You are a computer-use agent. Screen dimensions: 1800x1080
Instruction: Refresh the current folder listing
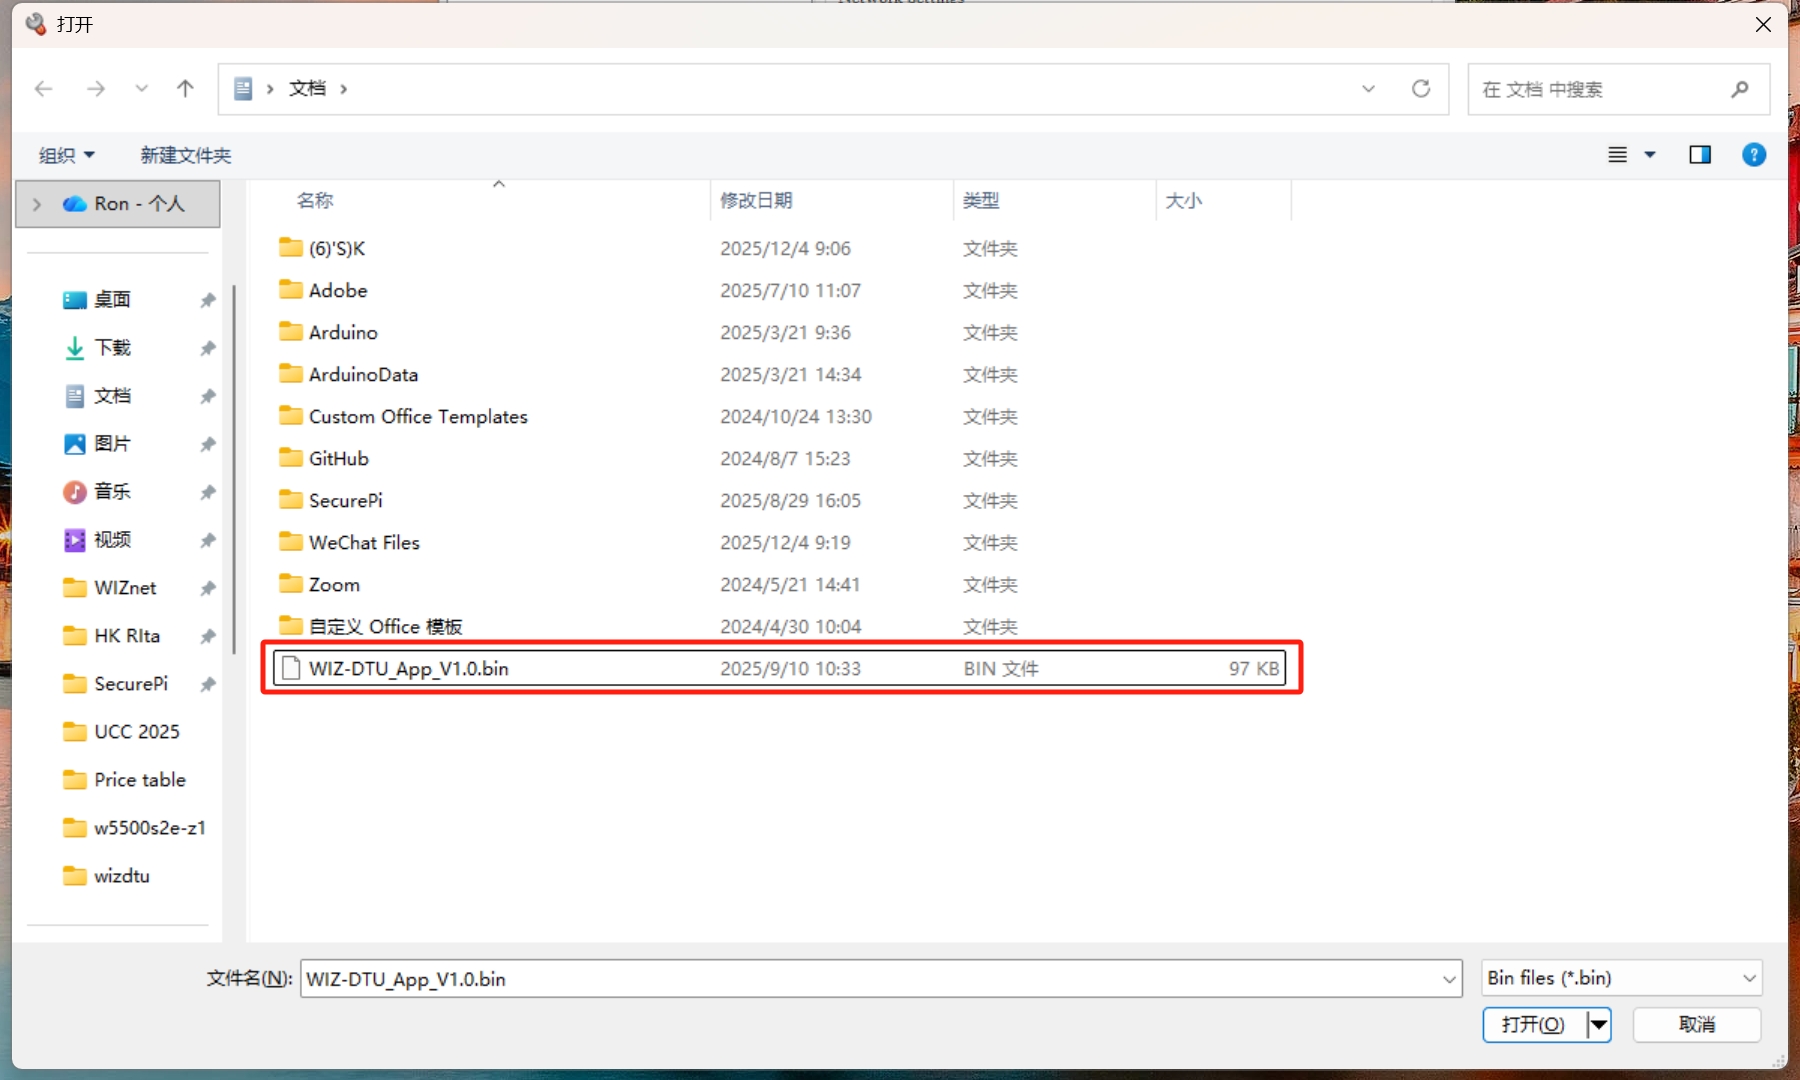pyautogui.click(x=1420, y=89)
